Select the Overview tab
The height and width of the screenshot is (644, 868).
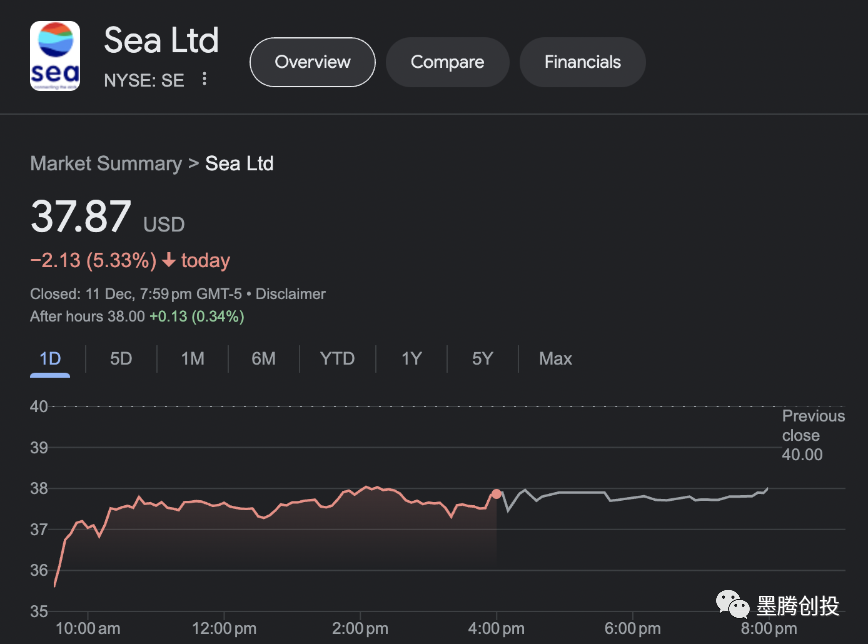pos(312,62)
